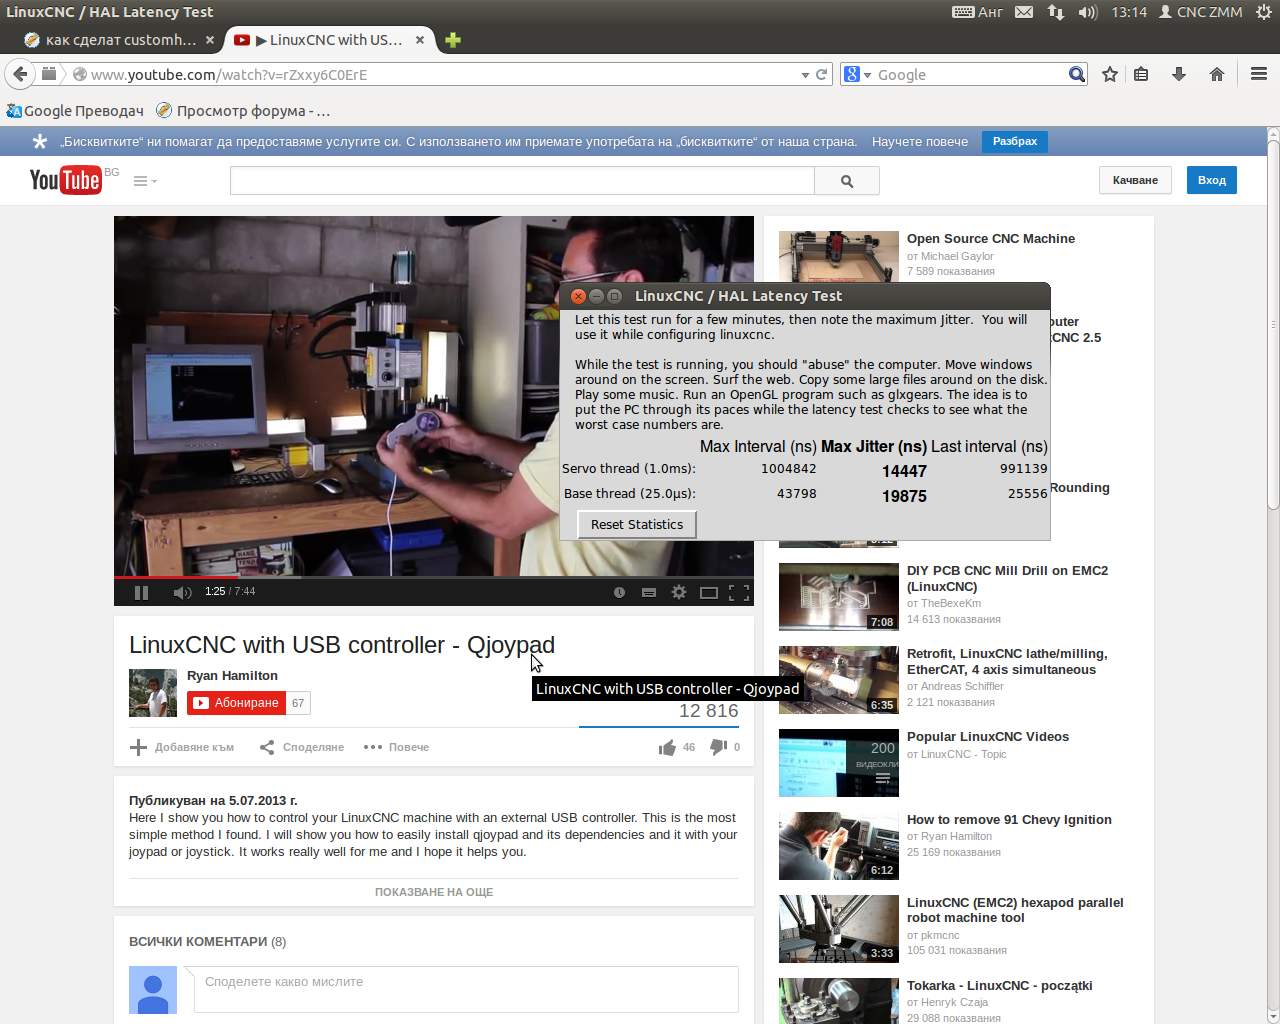Open the search engine selector dropdown
This screenshot has height=1024, width=1280.
click(x=858, y=74)
